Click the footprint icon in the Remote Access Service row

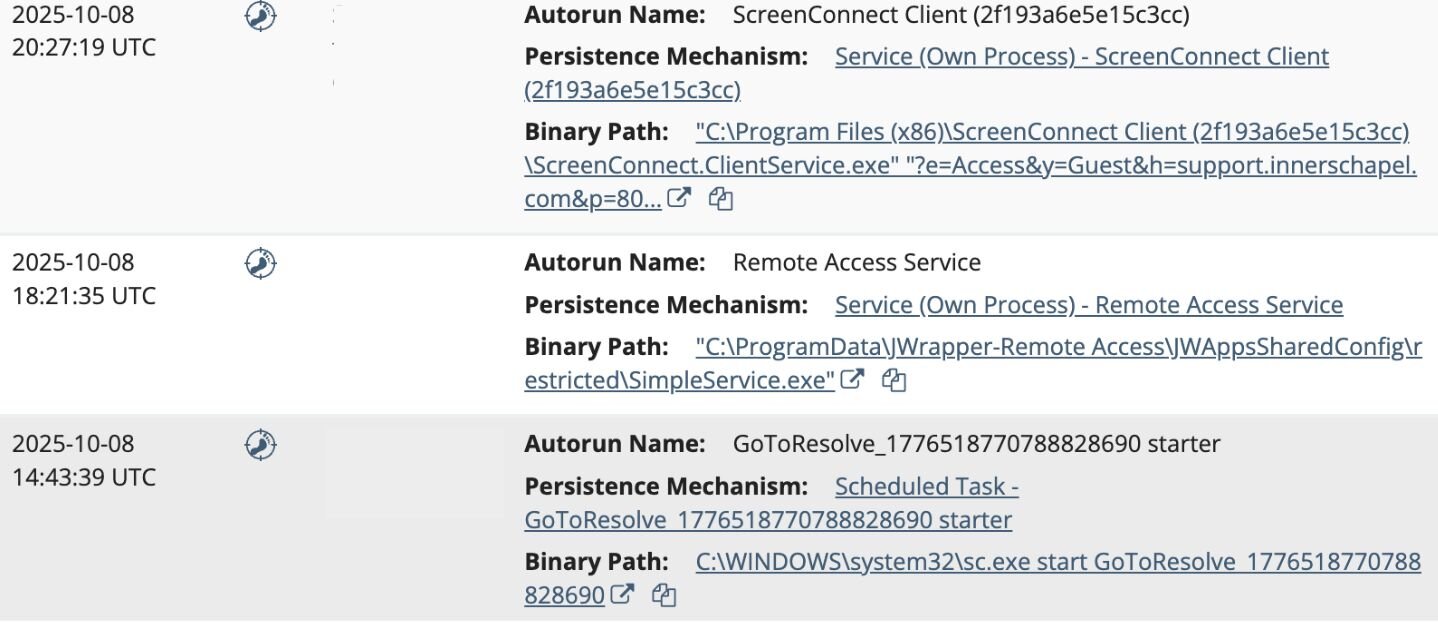click(260, 264)
